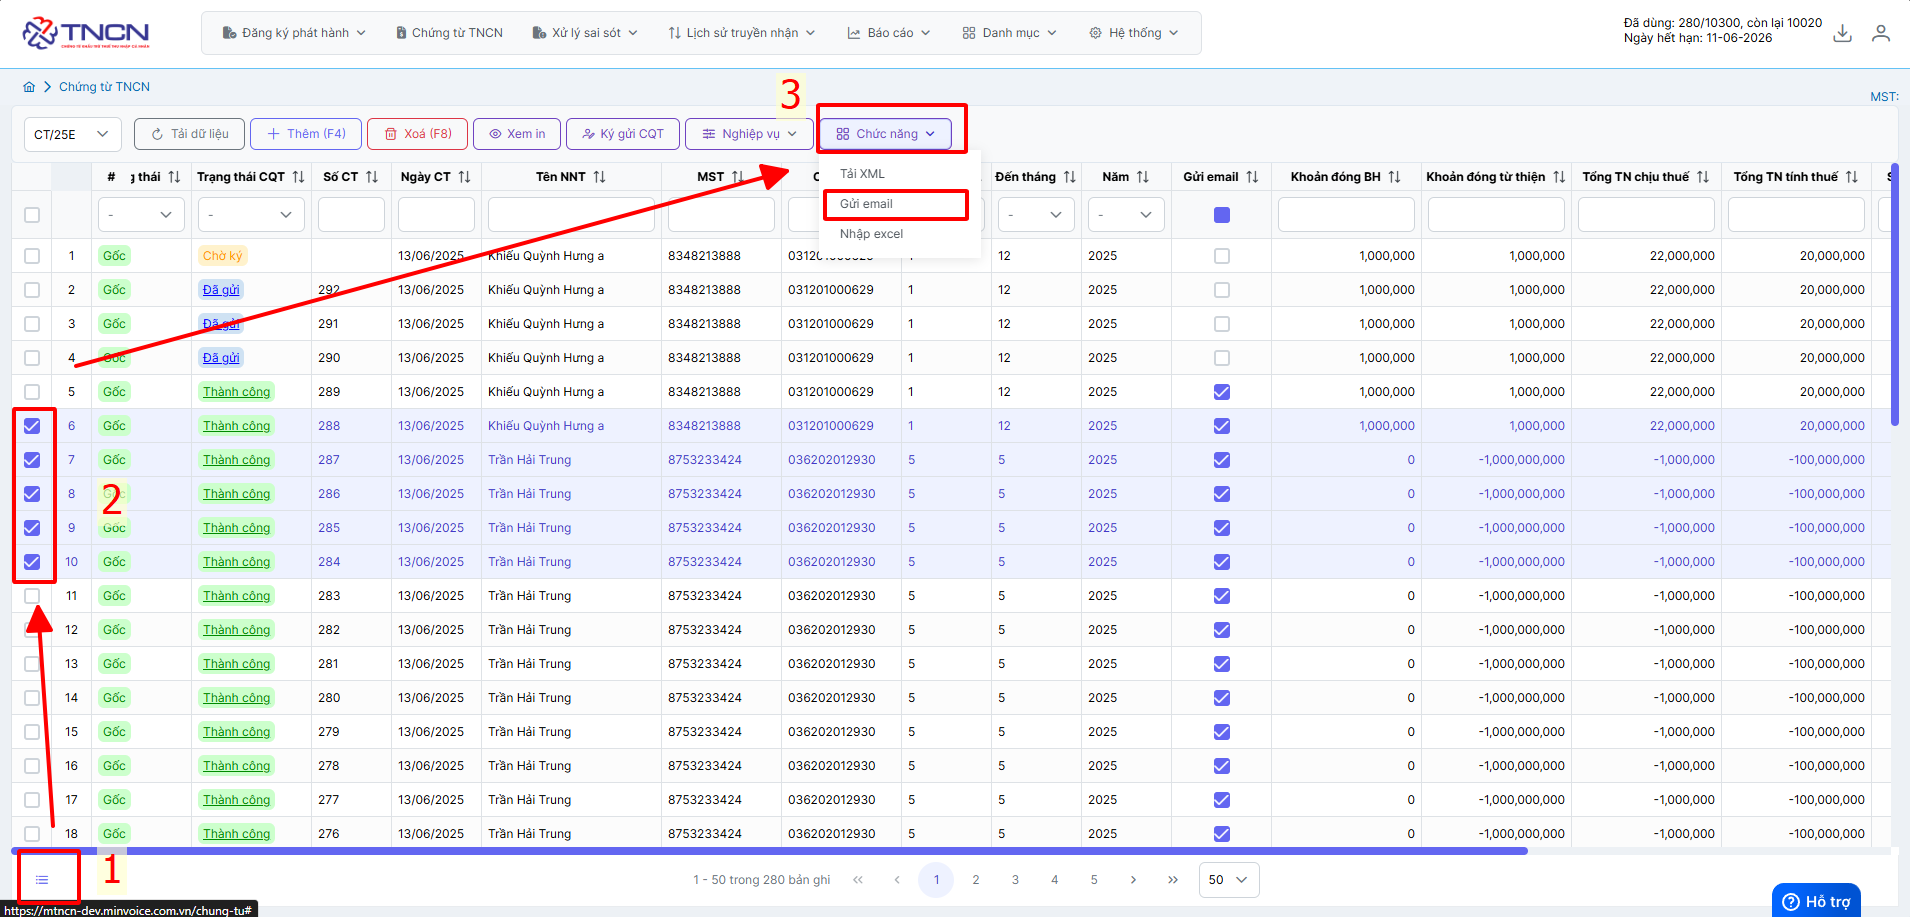Click Xoá (F8) delete button
The image size is (1910, 917).
[x=417, y=134]
